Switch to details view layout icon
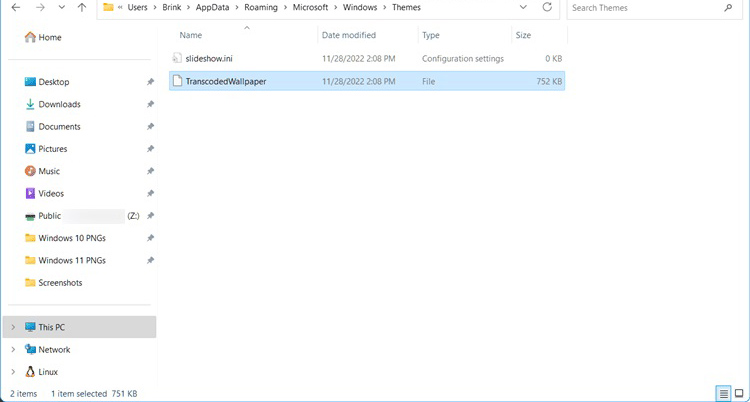The width and height of the screenshot is (750, 402). point(723,393)
